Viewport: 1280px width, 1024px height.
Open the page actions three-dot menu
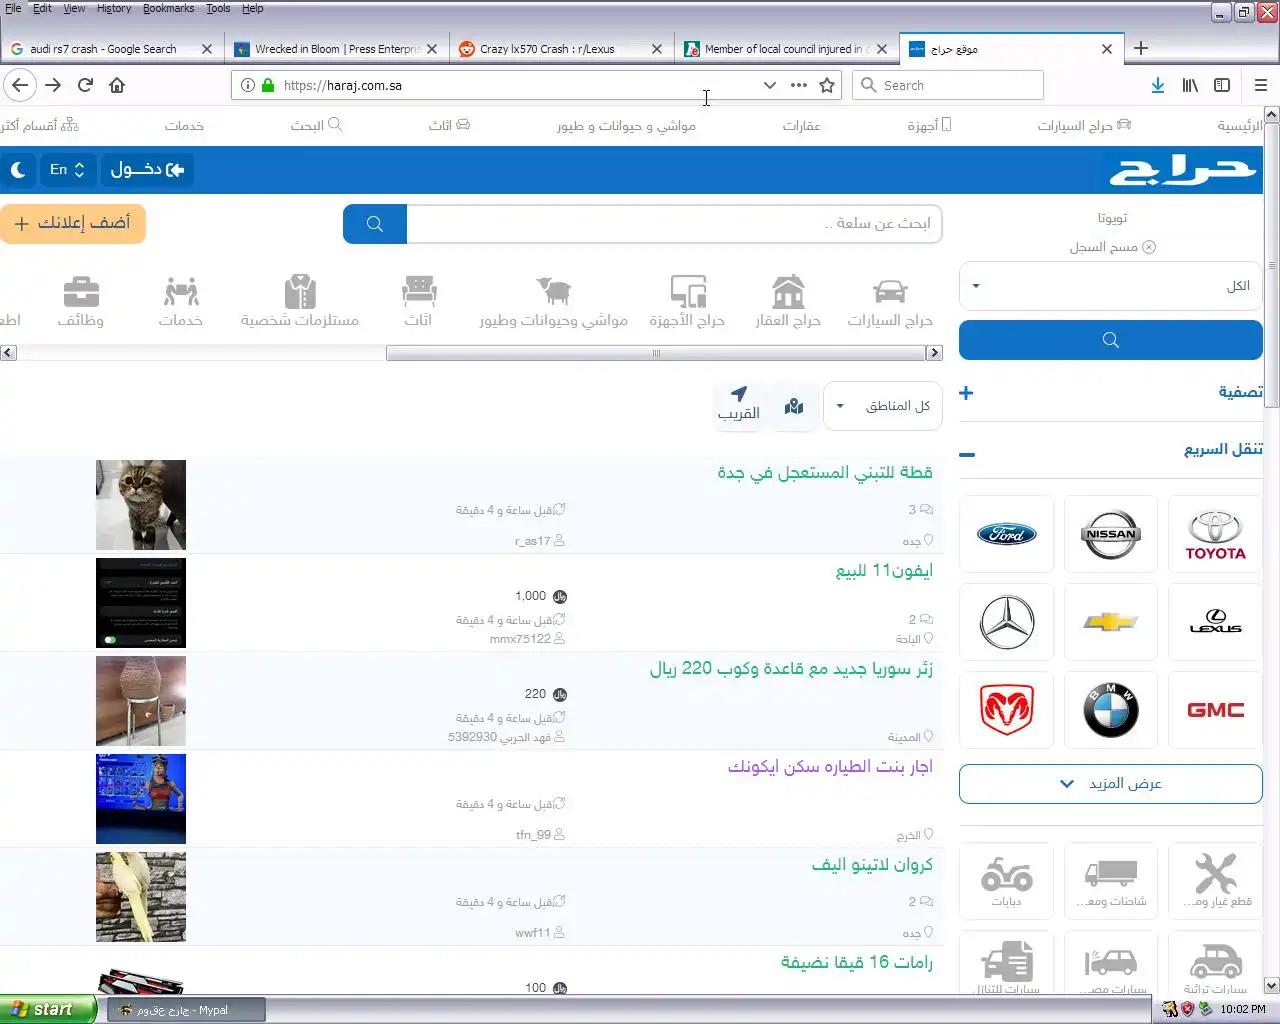798,85
